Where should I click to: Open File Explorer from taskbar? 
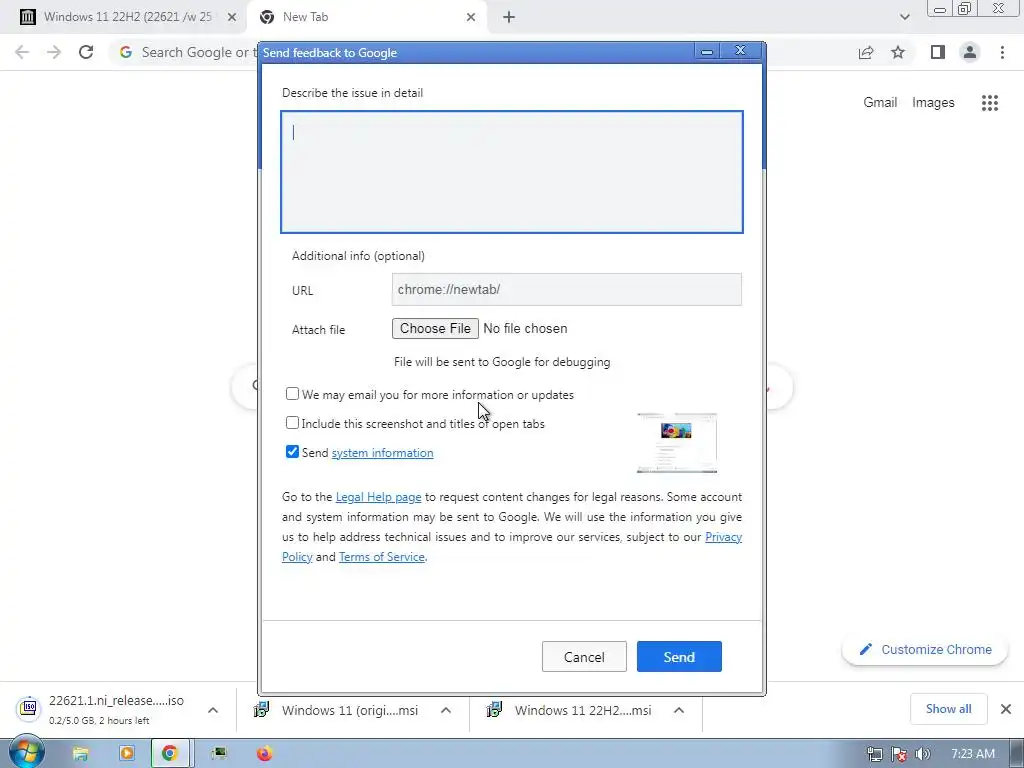80,754
